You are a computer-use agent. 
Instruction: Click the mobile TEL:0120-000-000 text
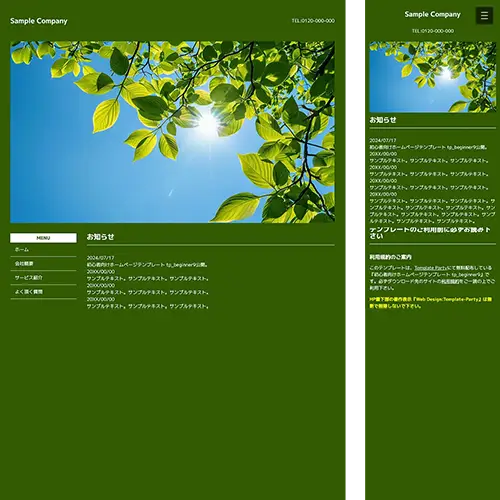pos(433,31)
